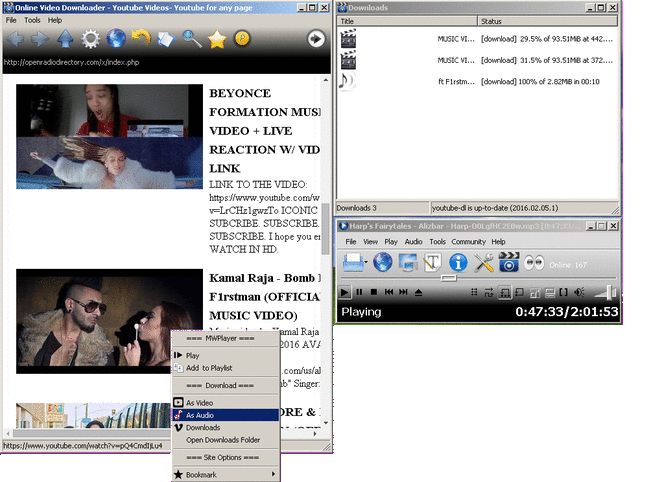Choose As Audio download option

point(225,415)
